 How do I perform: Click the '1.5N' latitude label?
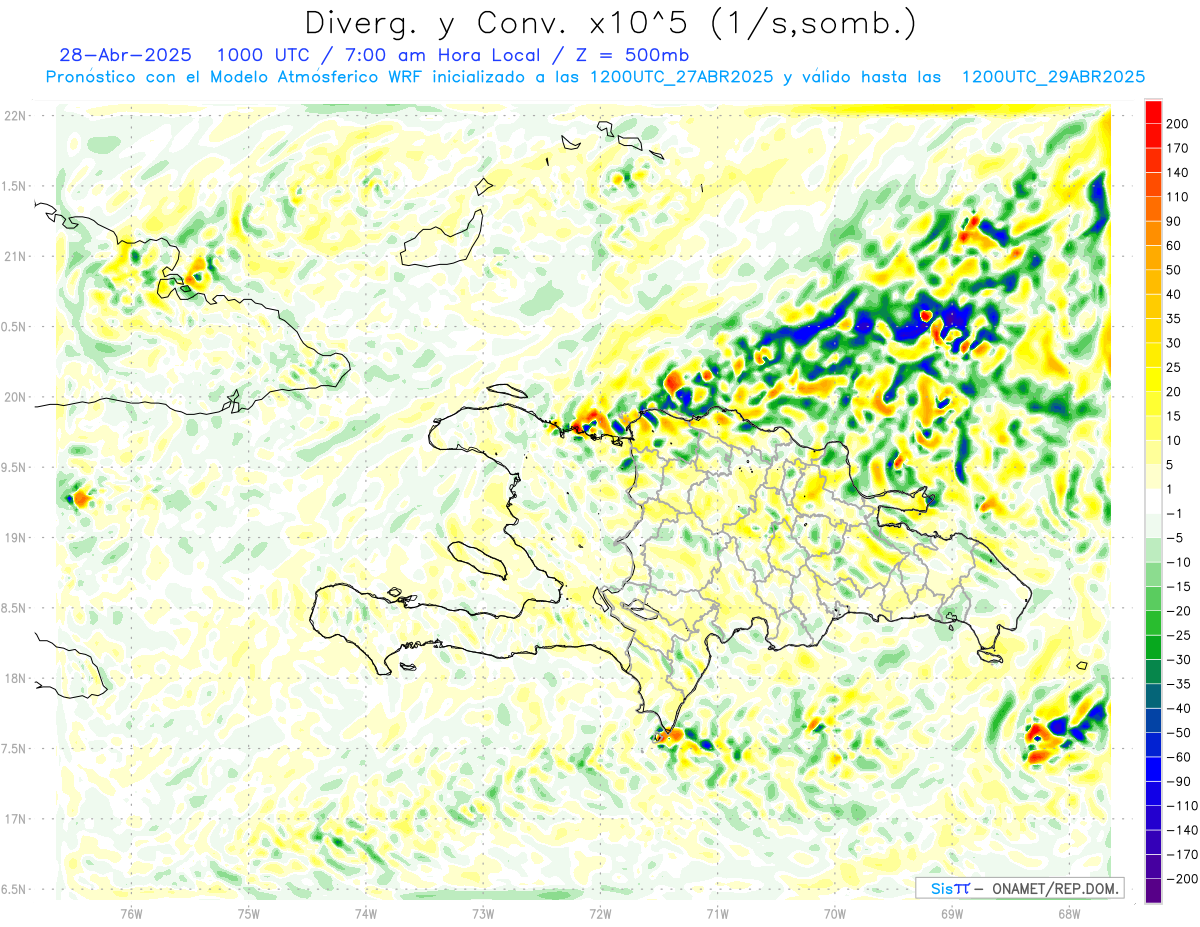[x=15, y=186]
